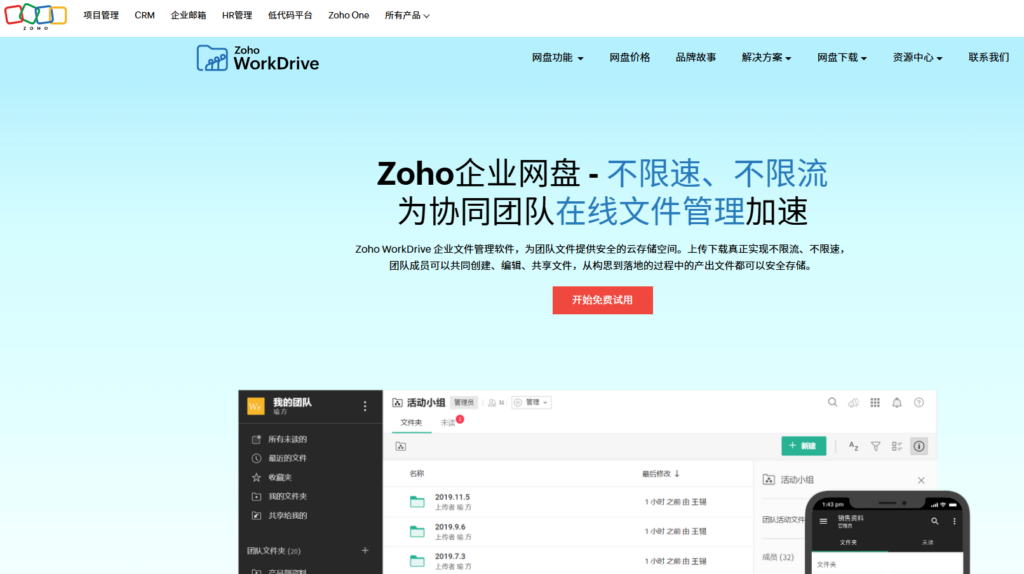This screenshot has height=574, width=1024.
Task: Click the phone hamburger menu icon
Action: (x=824, y=521)
